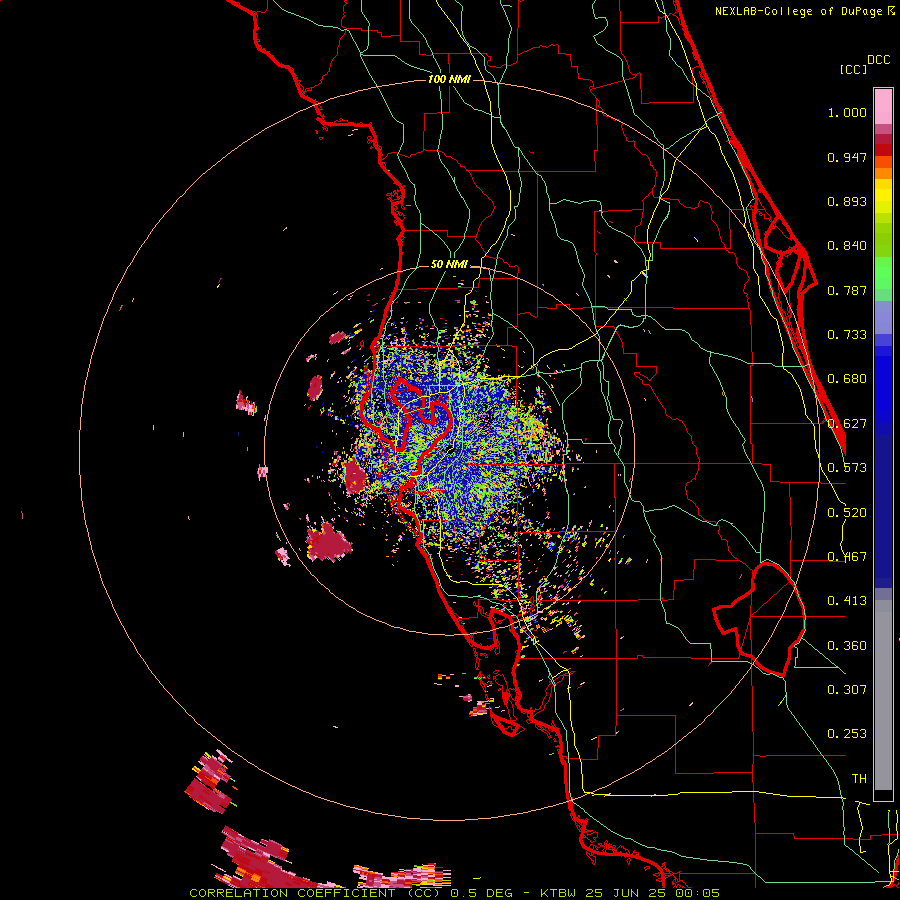Select the 0.893 legend value
This screenshot has width=900, height=900.
point(847,201)
